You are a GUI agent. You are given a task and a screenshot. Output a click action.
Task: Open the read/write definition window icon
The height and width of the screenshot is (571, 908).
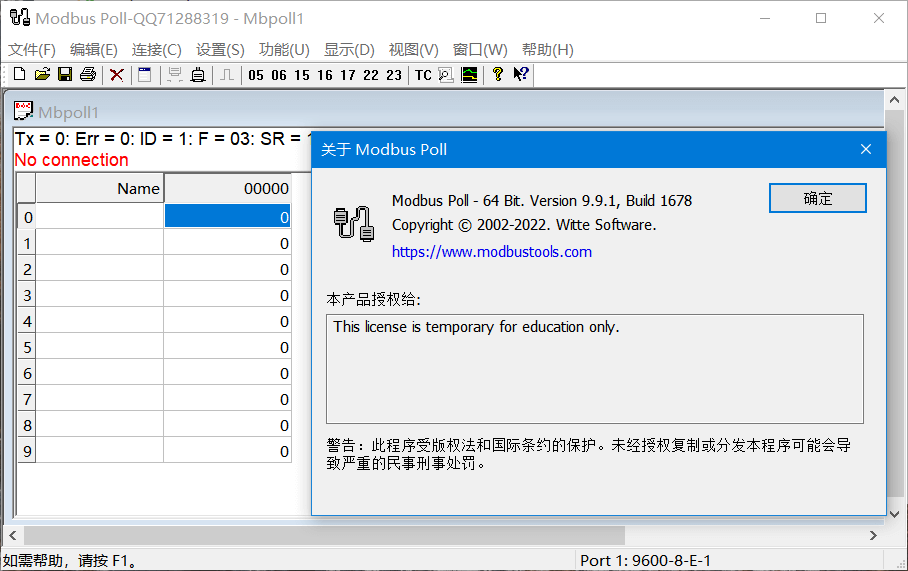point(145,75)
